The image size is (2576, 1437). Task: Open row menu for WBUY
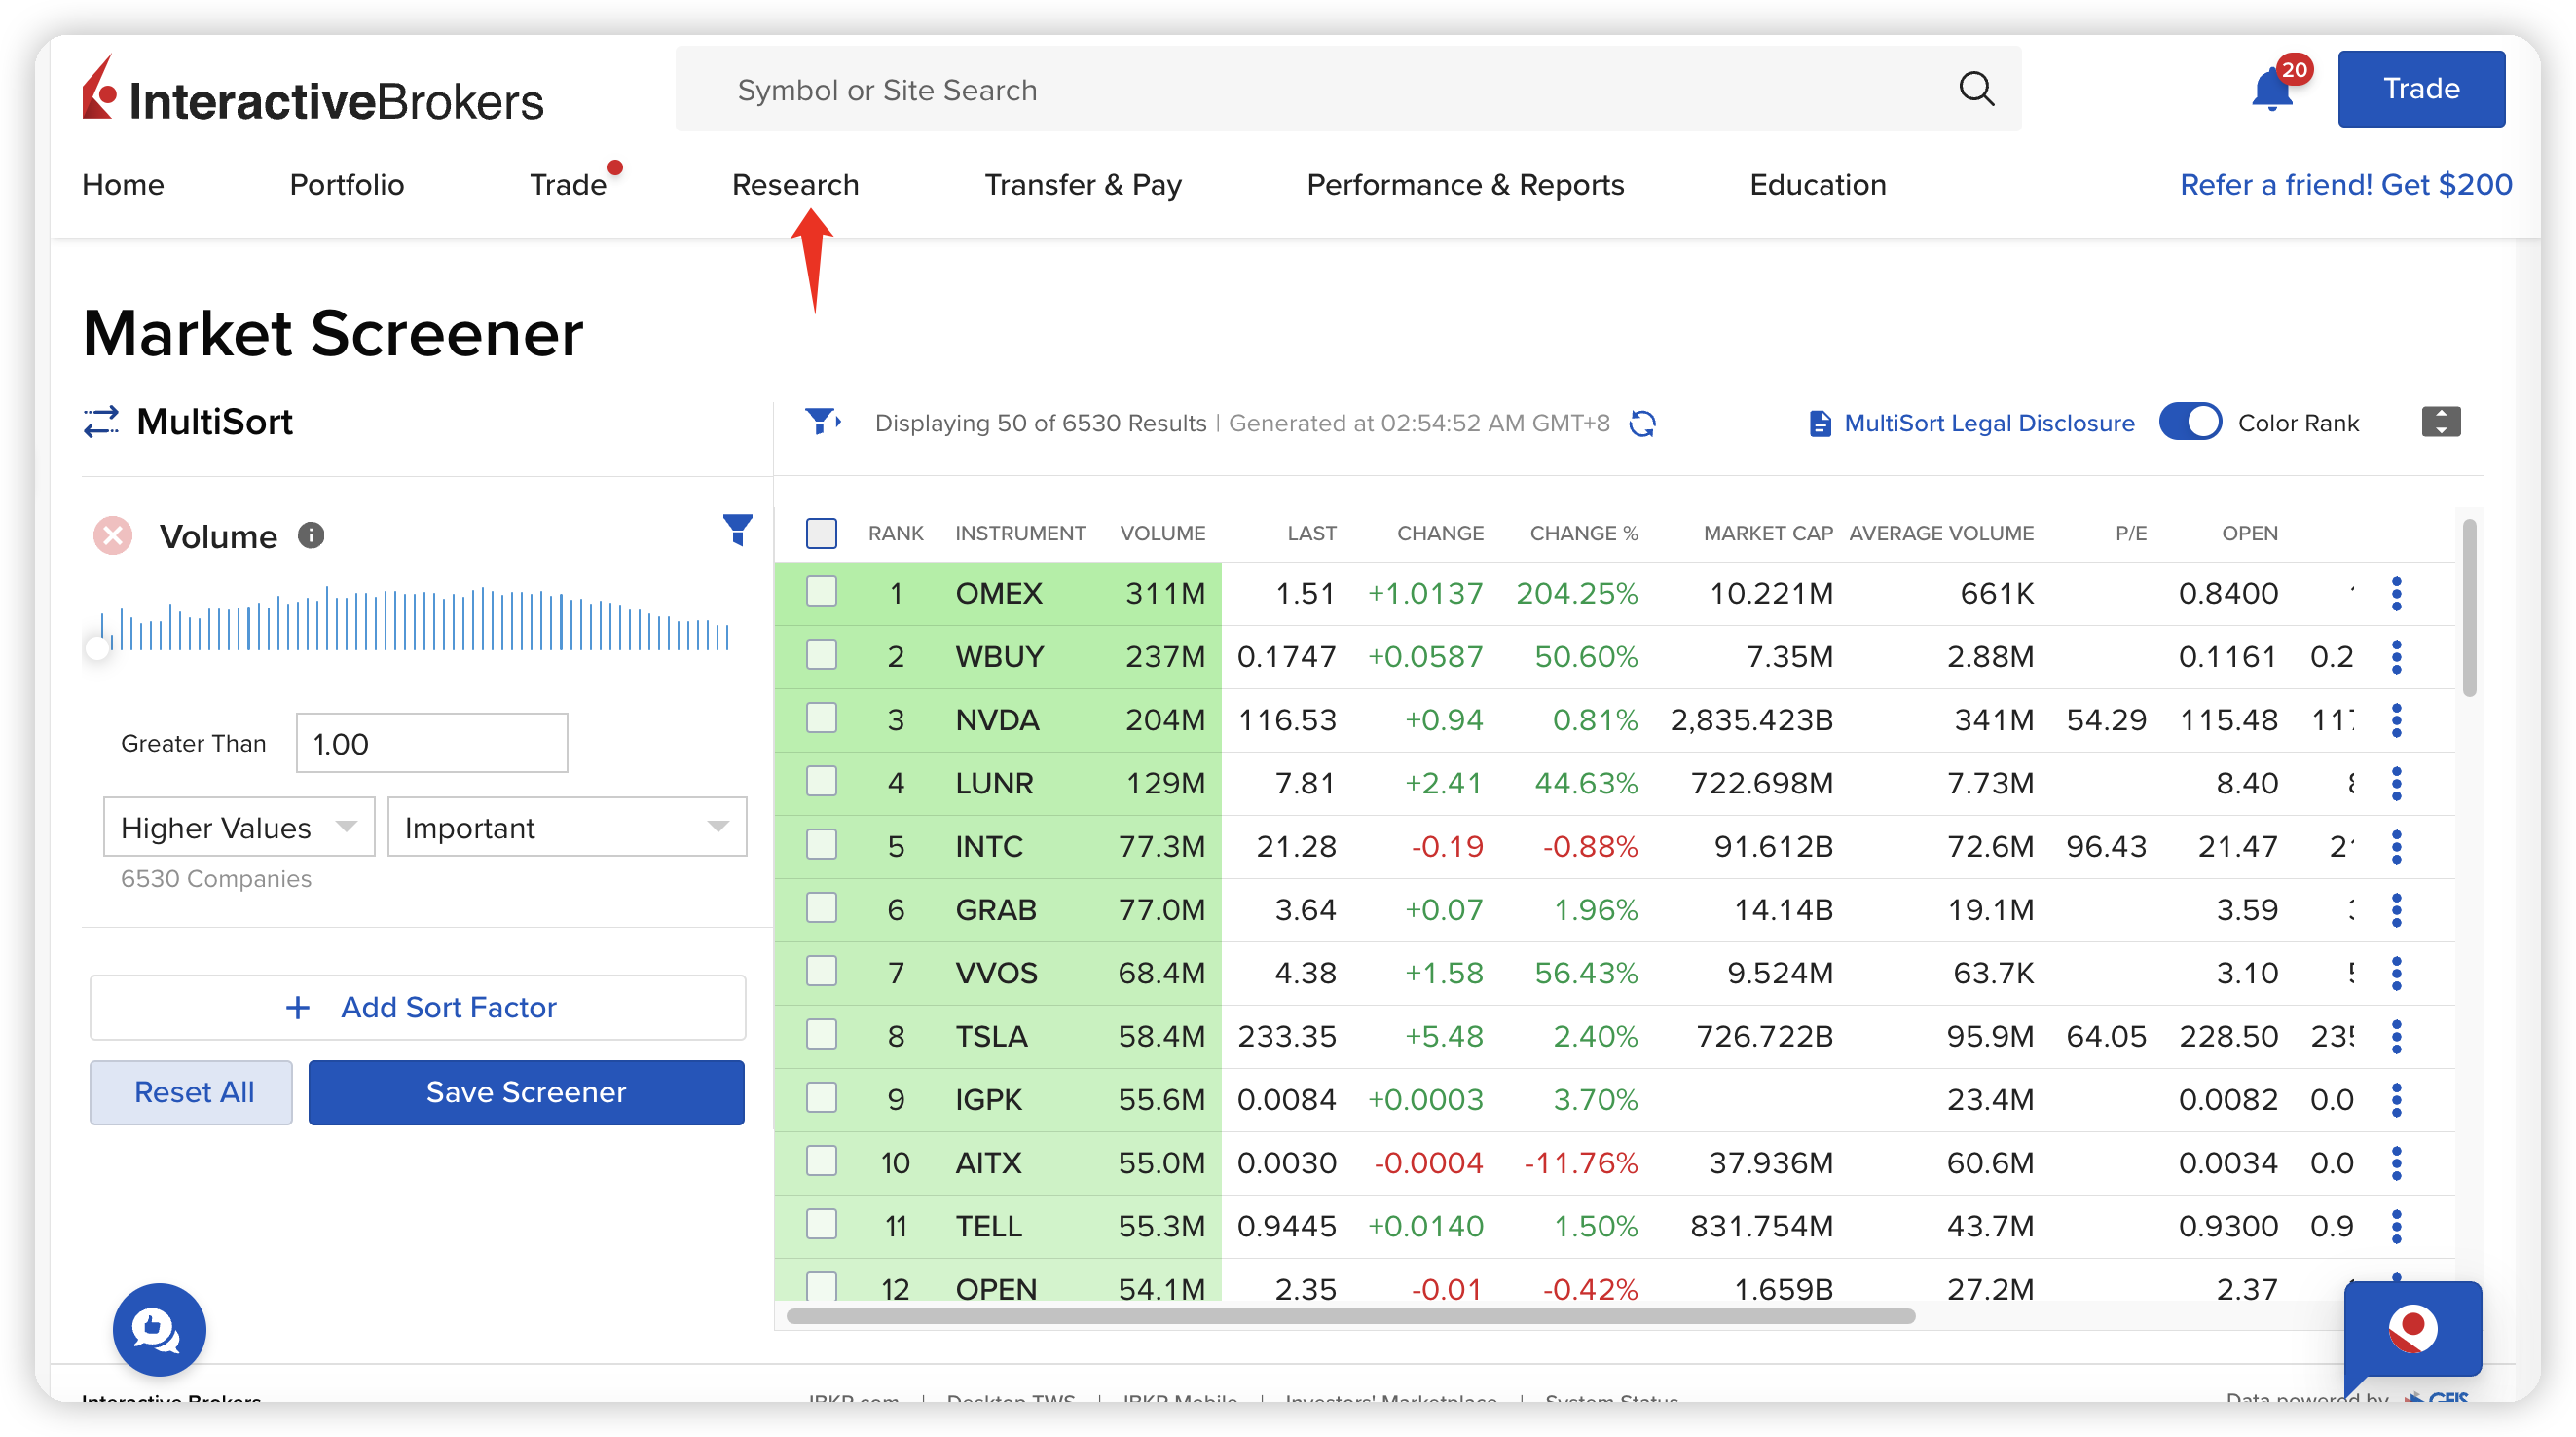point(2396,656)
